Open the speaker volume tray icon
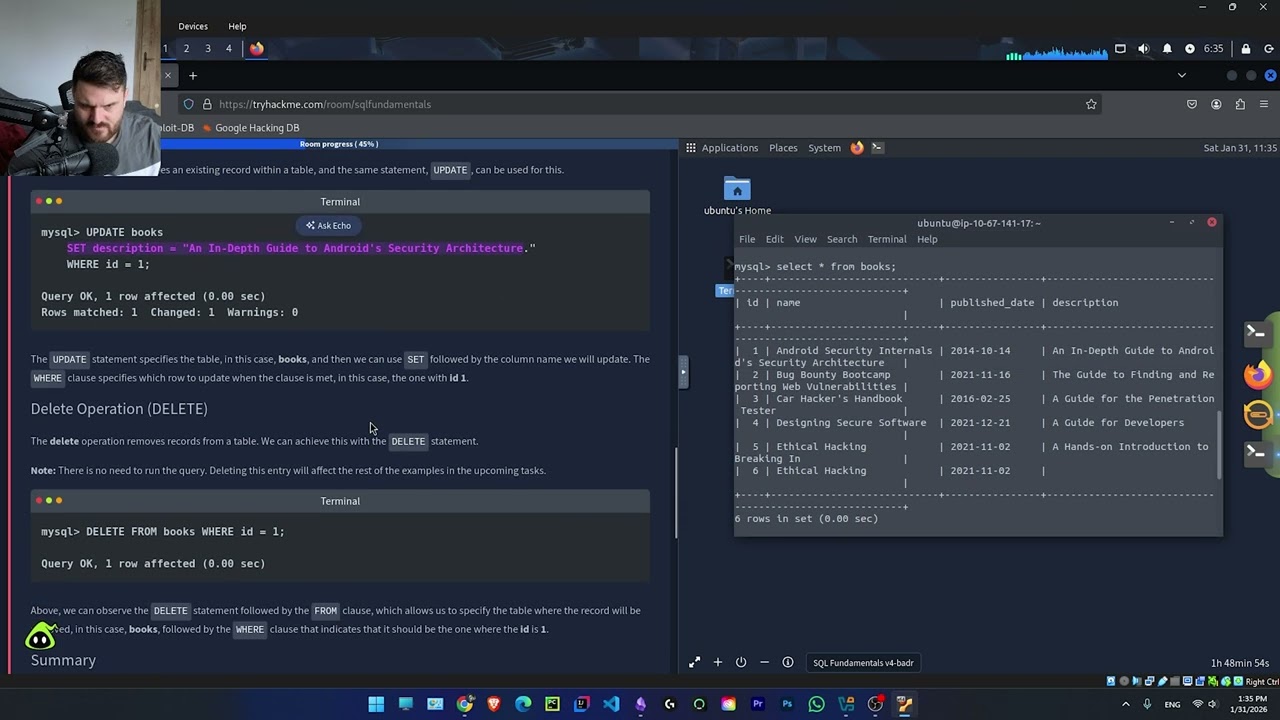Viewport: 1280px width, 720px height. [x=1213, y=704]
